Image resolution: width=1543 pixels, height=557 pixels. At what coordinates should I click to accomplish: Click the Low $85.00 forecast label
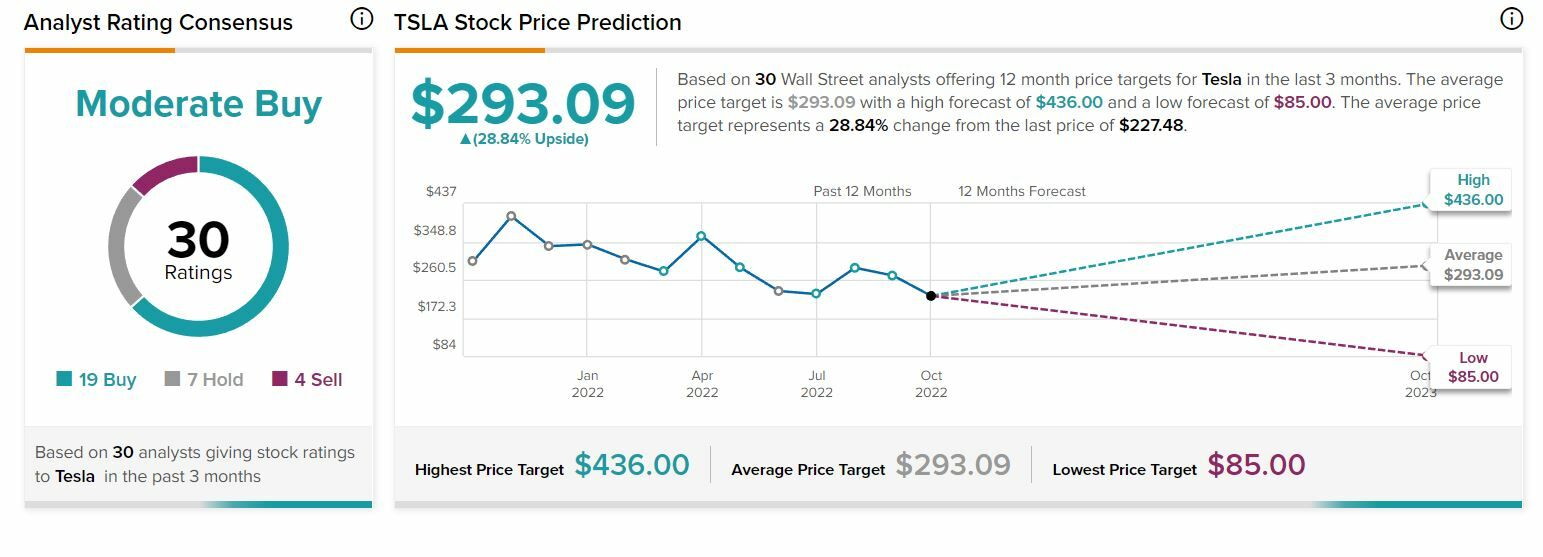pos(1473,367)
